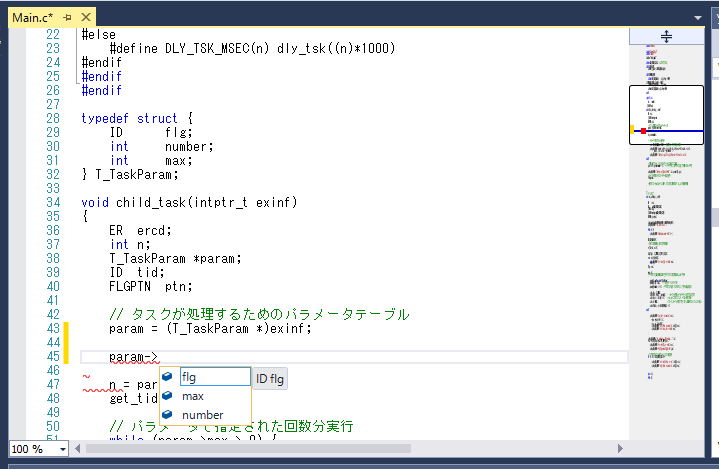Pin the Main.c document tab
This screenshot has height=469, width=719.
(x=68, y=17)
